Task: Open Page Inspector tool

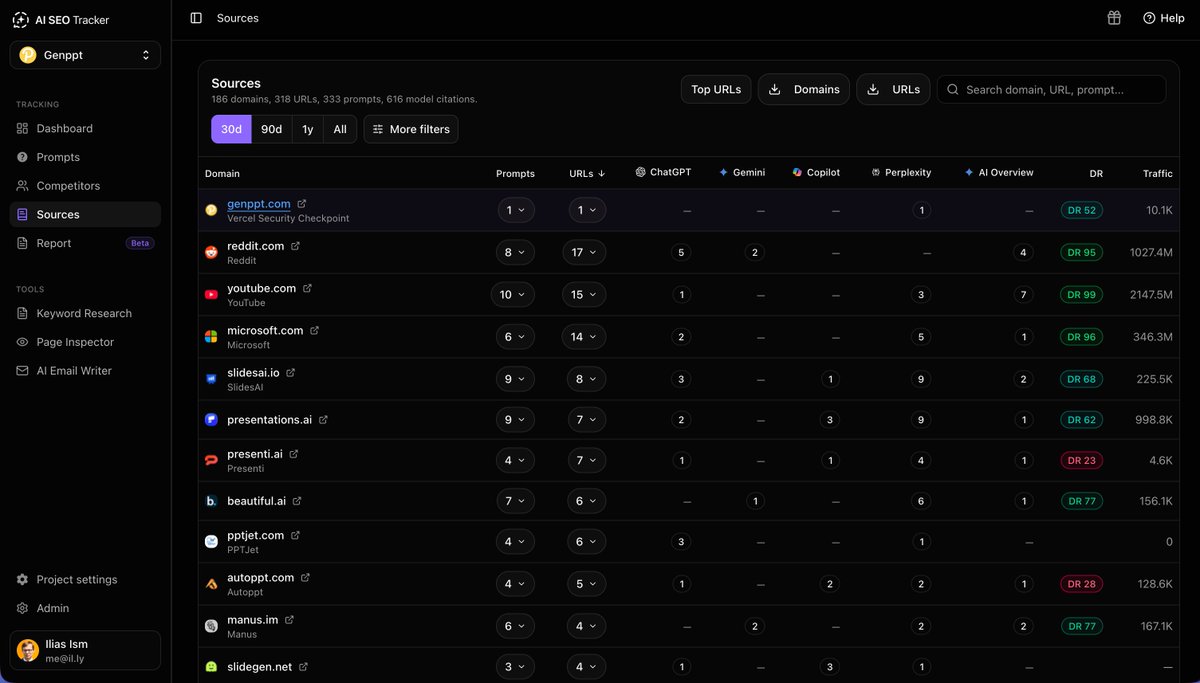Action: 85,342
